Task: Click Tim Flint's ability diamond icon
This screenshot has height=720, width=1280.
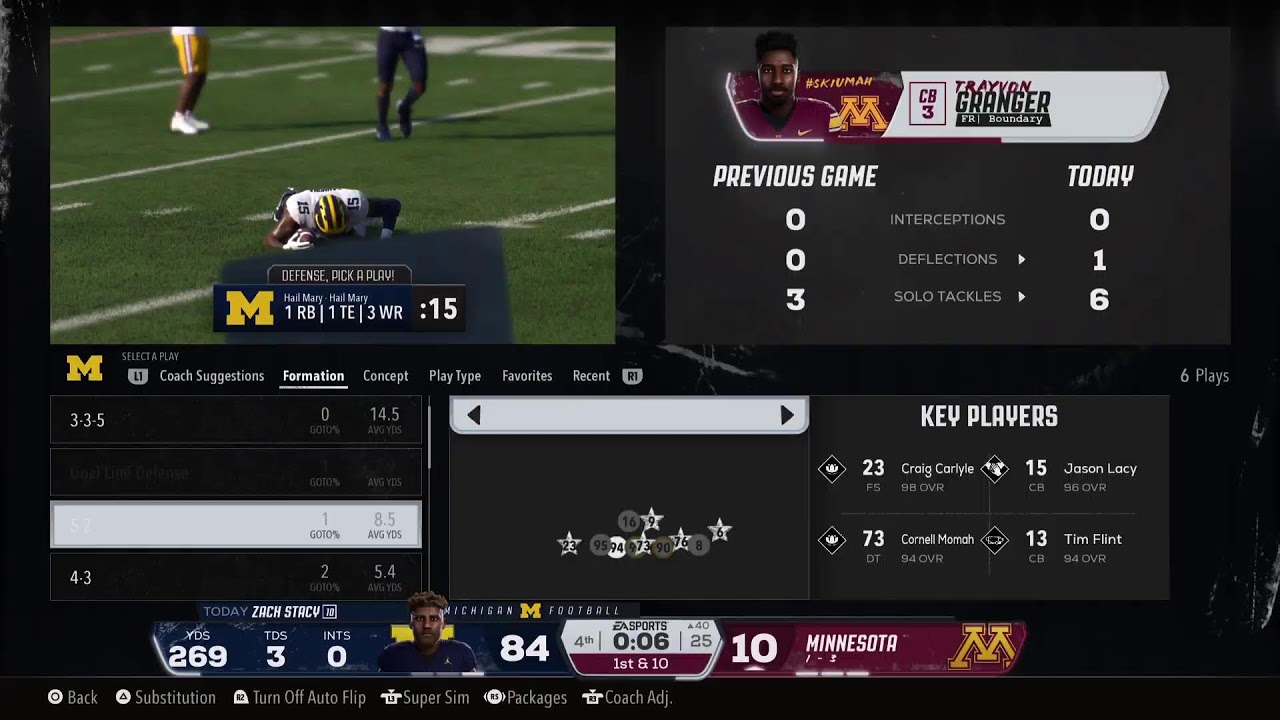Action: click(x=994, y=540)
